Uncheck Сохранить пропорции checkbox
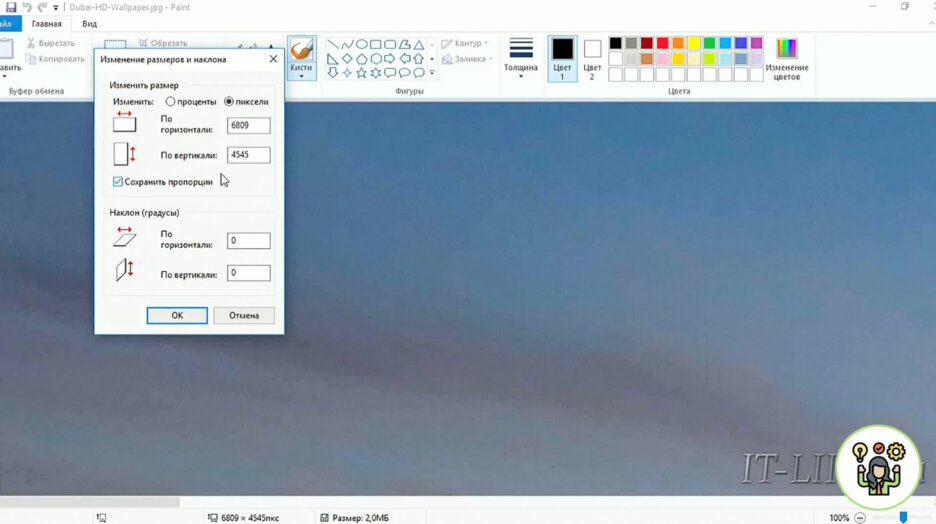936x524 pixels. [x=118, y=181]
